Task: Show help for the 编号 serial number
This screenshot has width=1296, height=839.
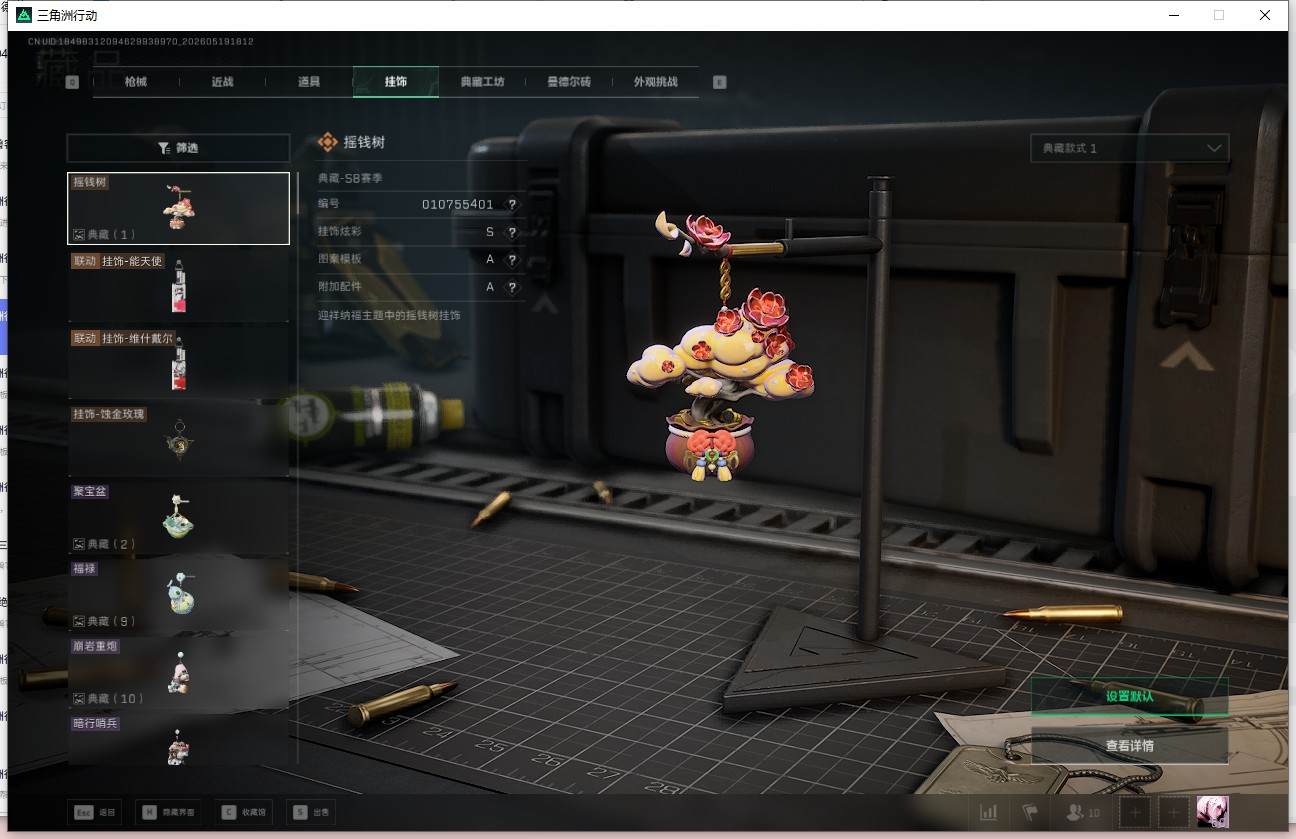Action: point(512,204)
